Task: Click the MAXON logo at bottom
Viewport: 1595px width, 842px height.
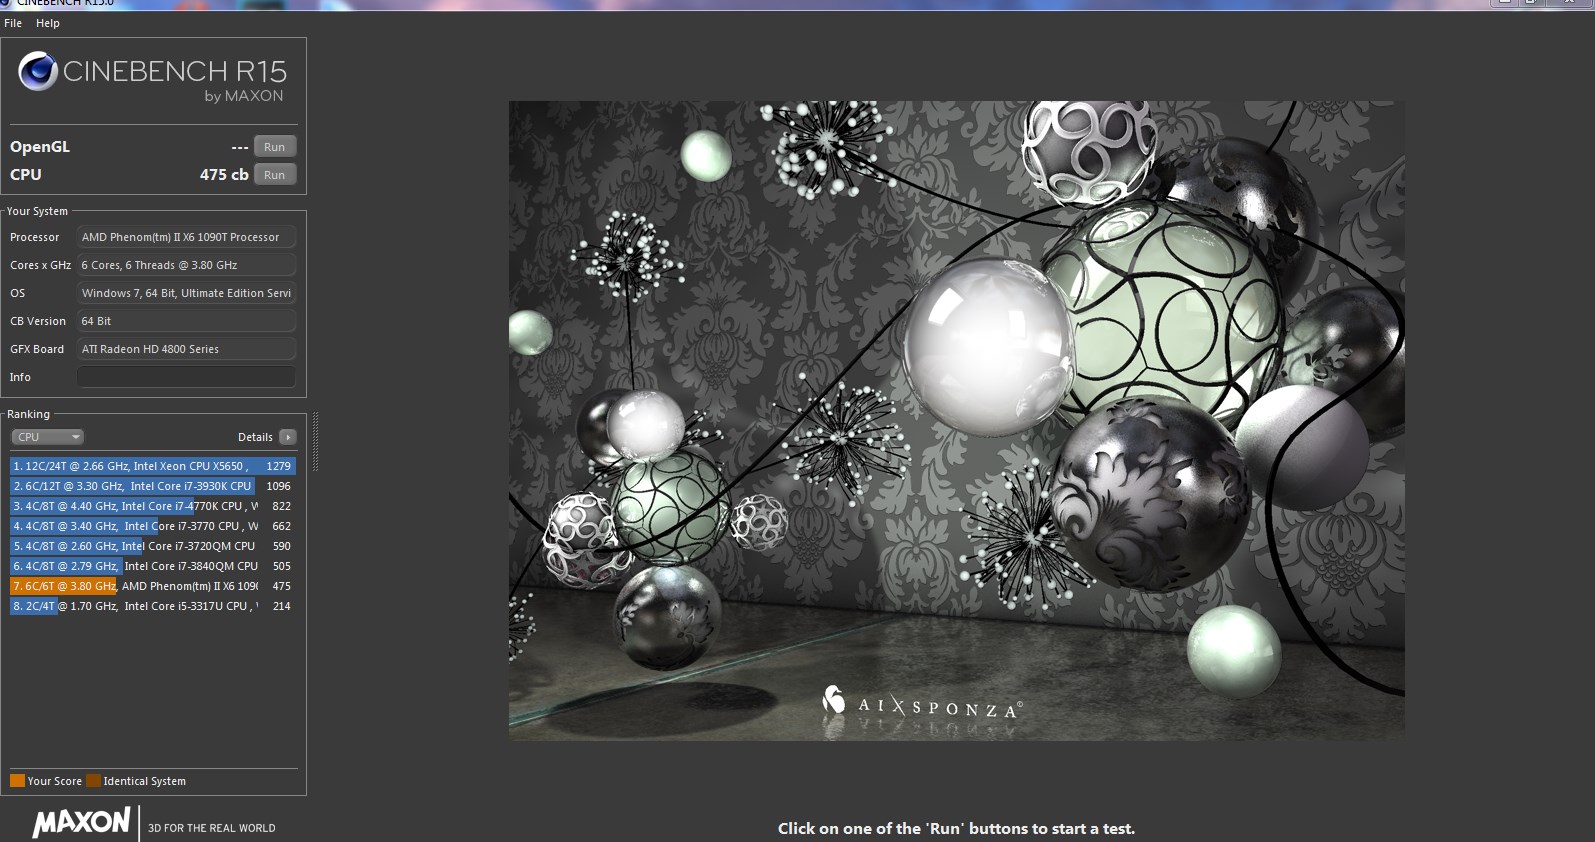Action: coord(82,822)
